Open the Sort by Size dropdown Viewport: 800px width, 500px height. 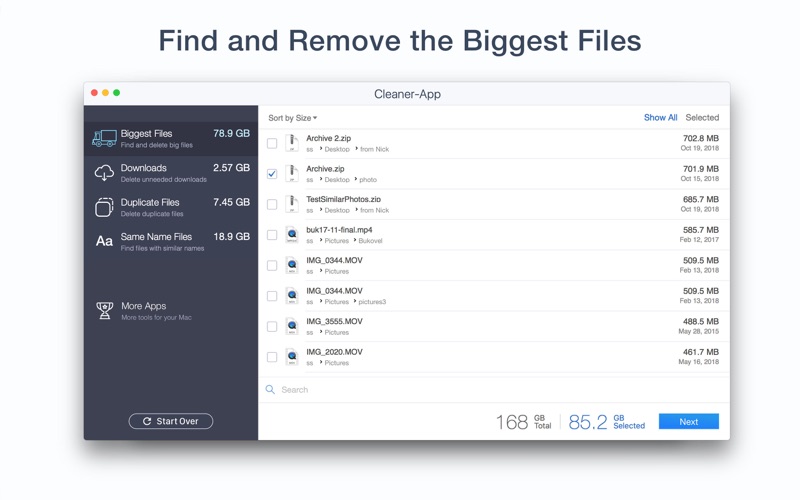[x=292, y=118]
